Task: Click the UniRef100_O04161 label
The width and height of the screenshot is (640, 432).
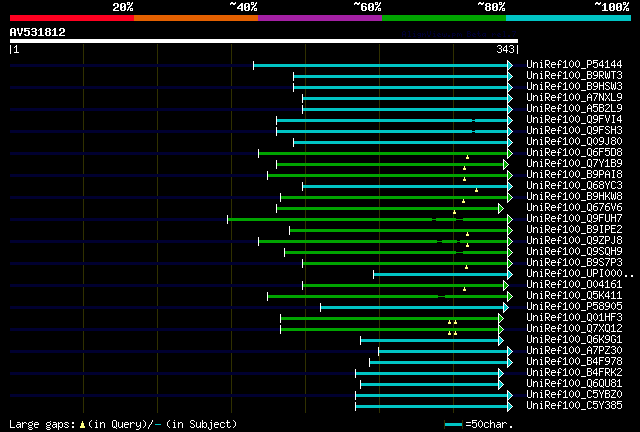Action: click(574, 285)
